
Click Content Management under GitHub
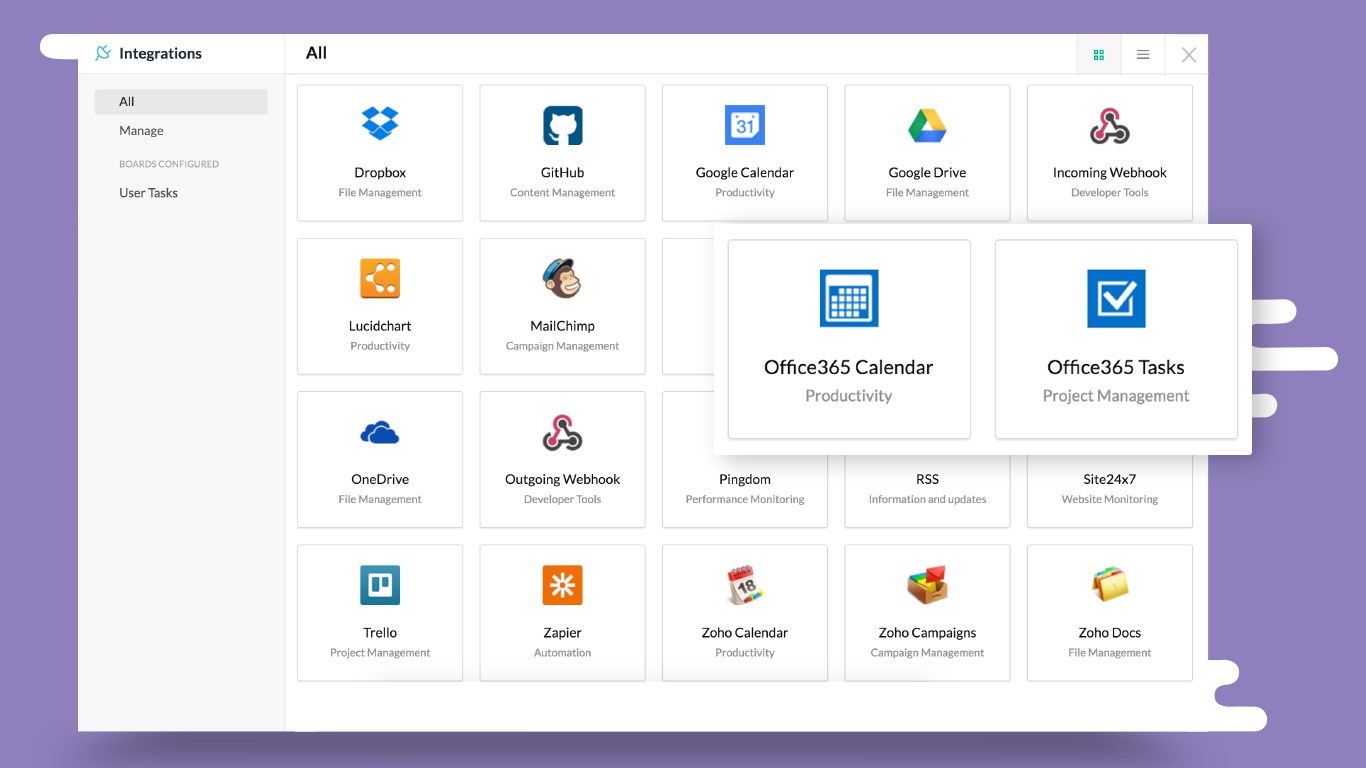click(562, 193)
